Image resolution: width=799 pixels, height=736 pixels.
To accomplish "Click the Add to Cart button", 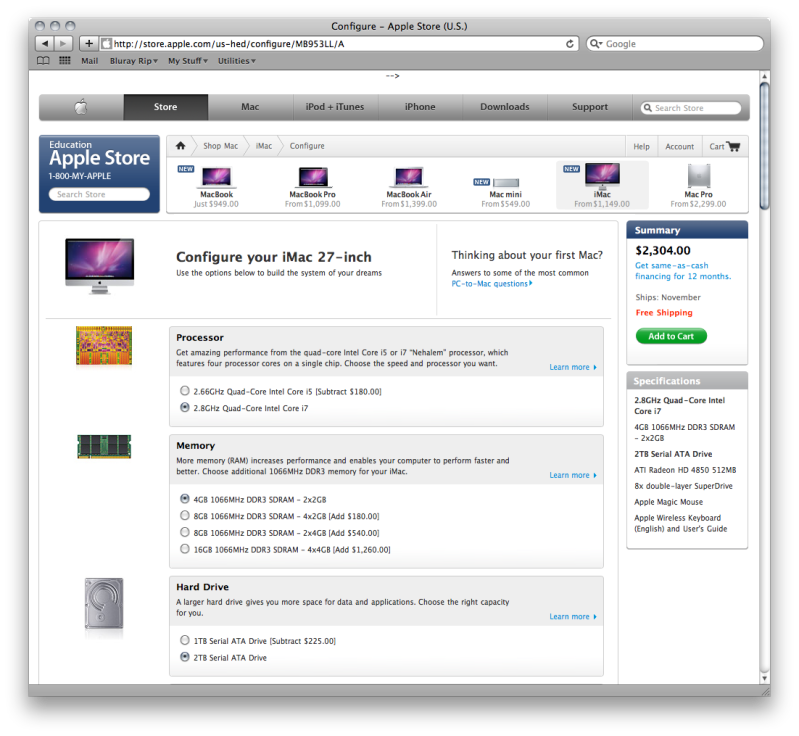I will [671, 336].
